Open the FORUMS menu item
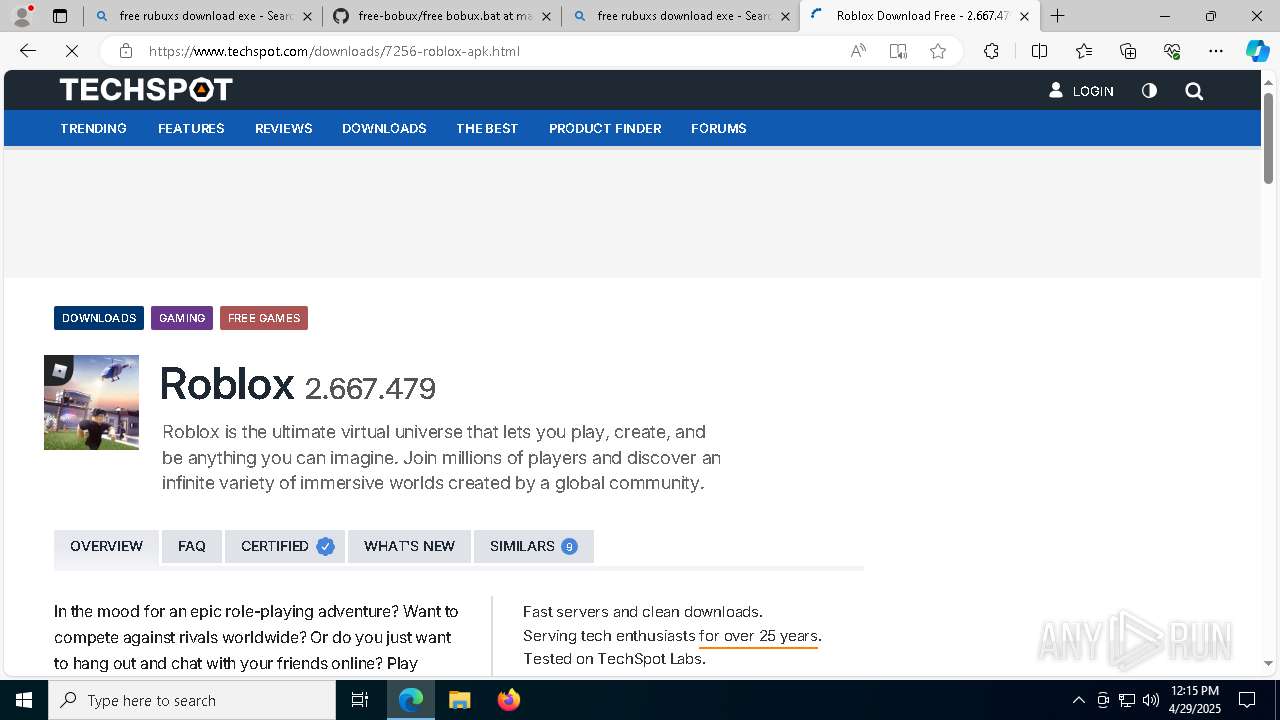The width and height of the screenshot is (1280, 720). click(719, 128)
